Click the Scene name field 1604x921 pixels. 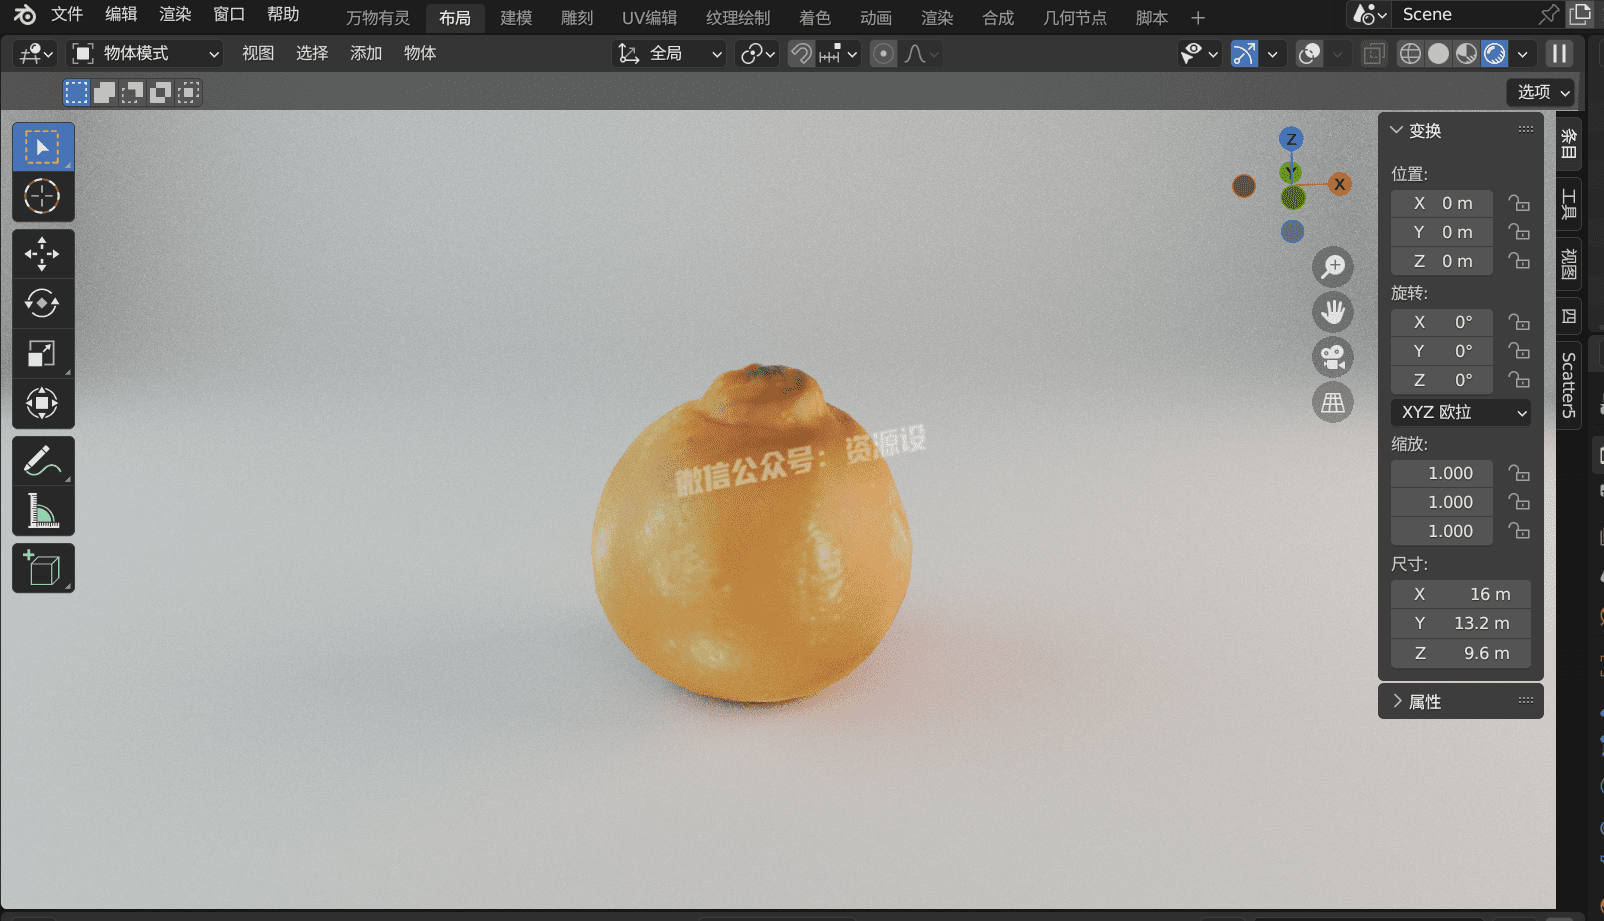pos(1465,14)
